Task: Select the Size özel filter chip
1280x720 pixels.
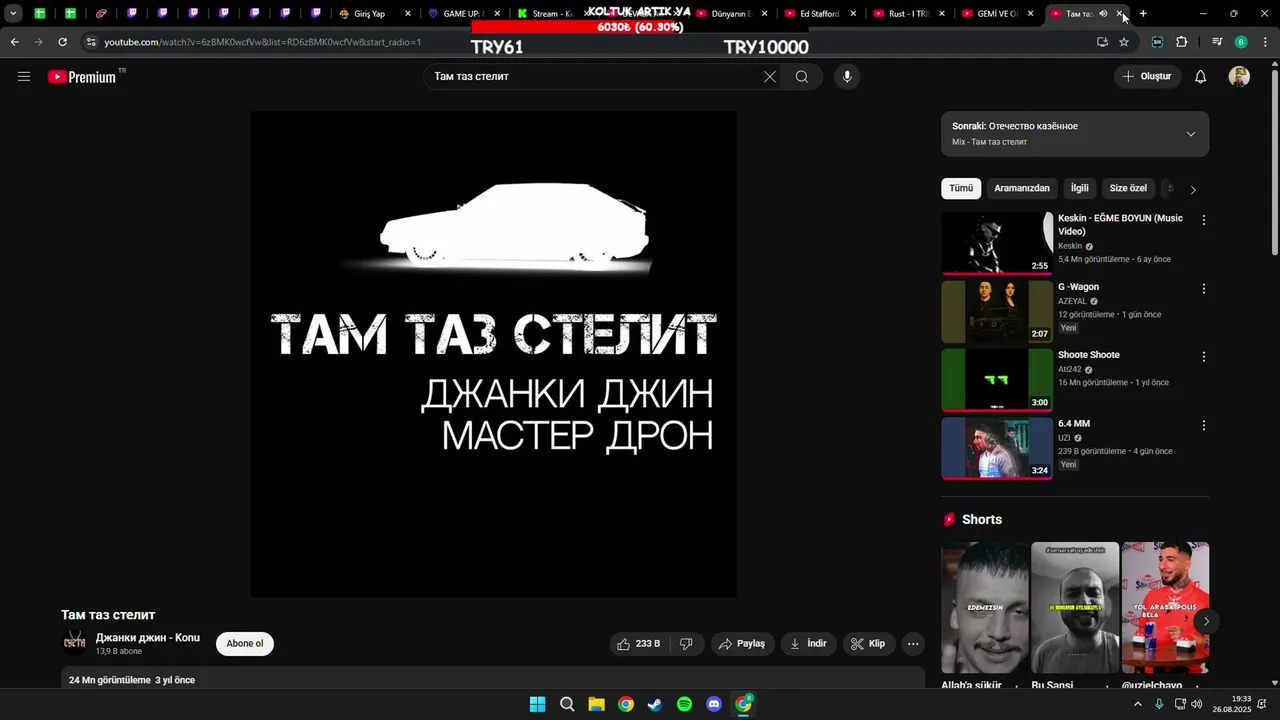Action: pyautogui.click(x=1128, y=188)
